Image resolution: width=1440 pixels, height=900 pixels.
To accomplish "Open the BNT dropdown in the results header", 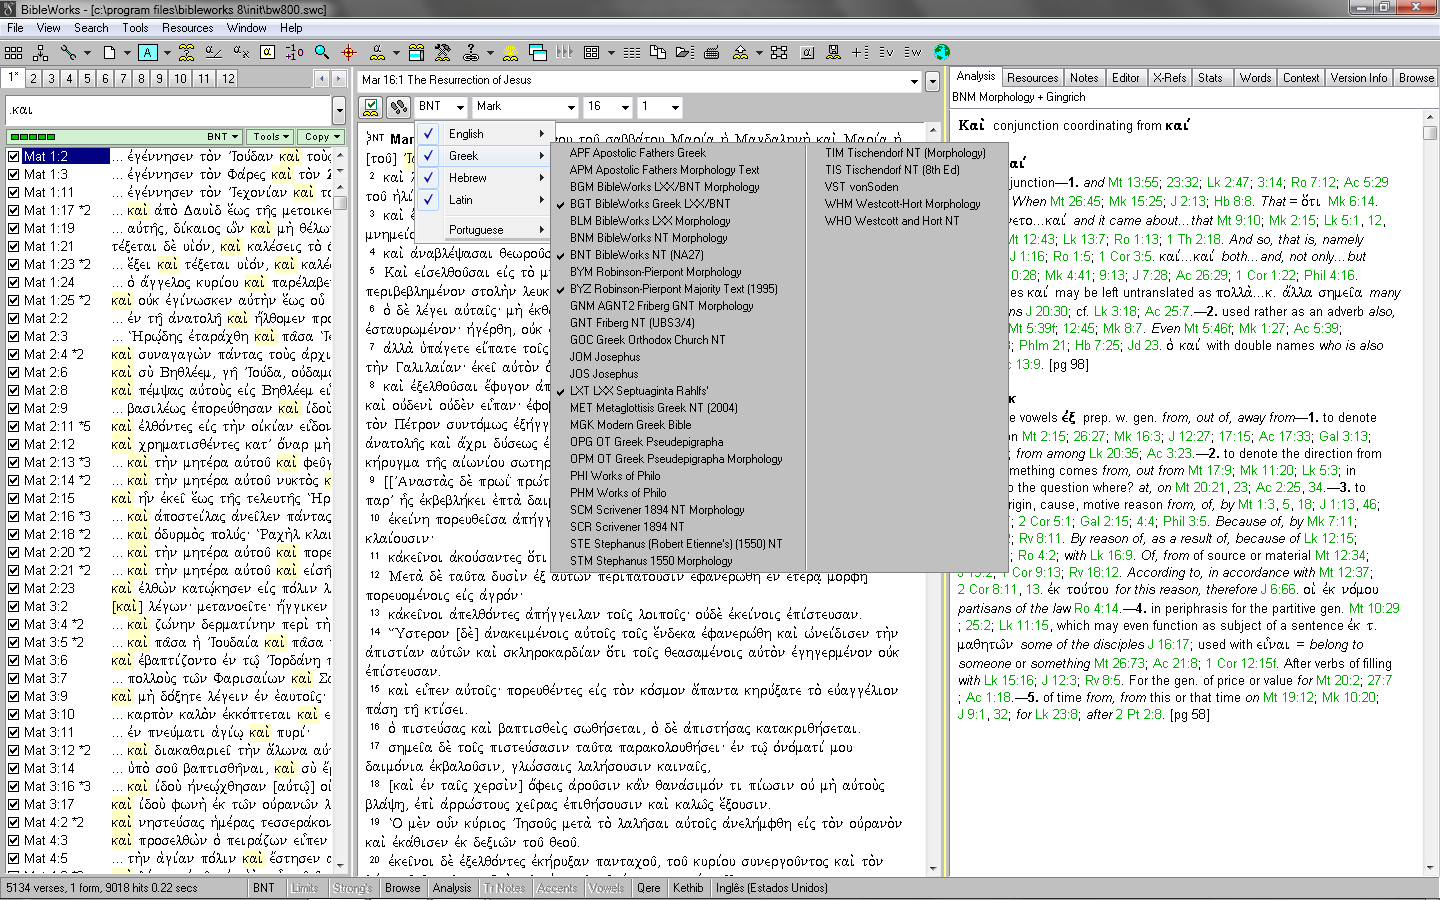I will click(x=223, y=137).
